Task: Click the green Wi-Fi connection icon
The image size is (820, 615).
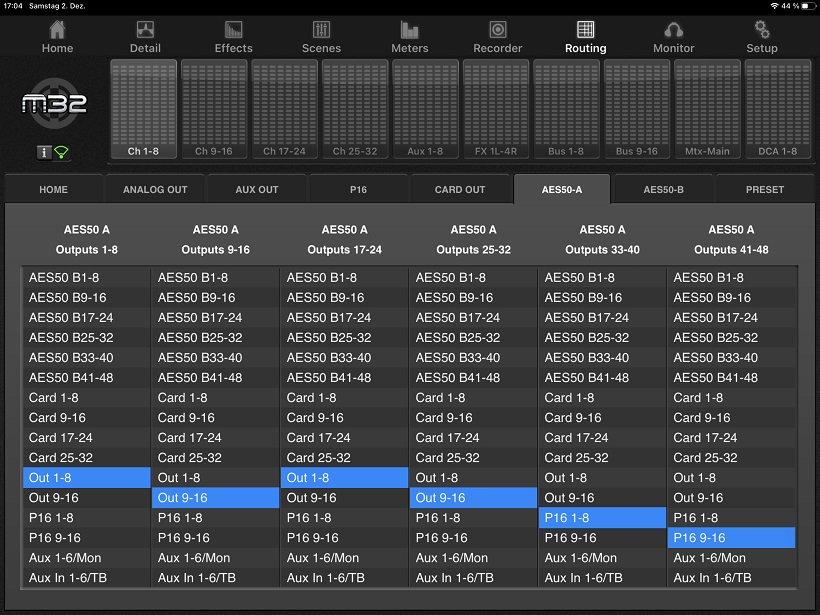Action: (61, 152)
